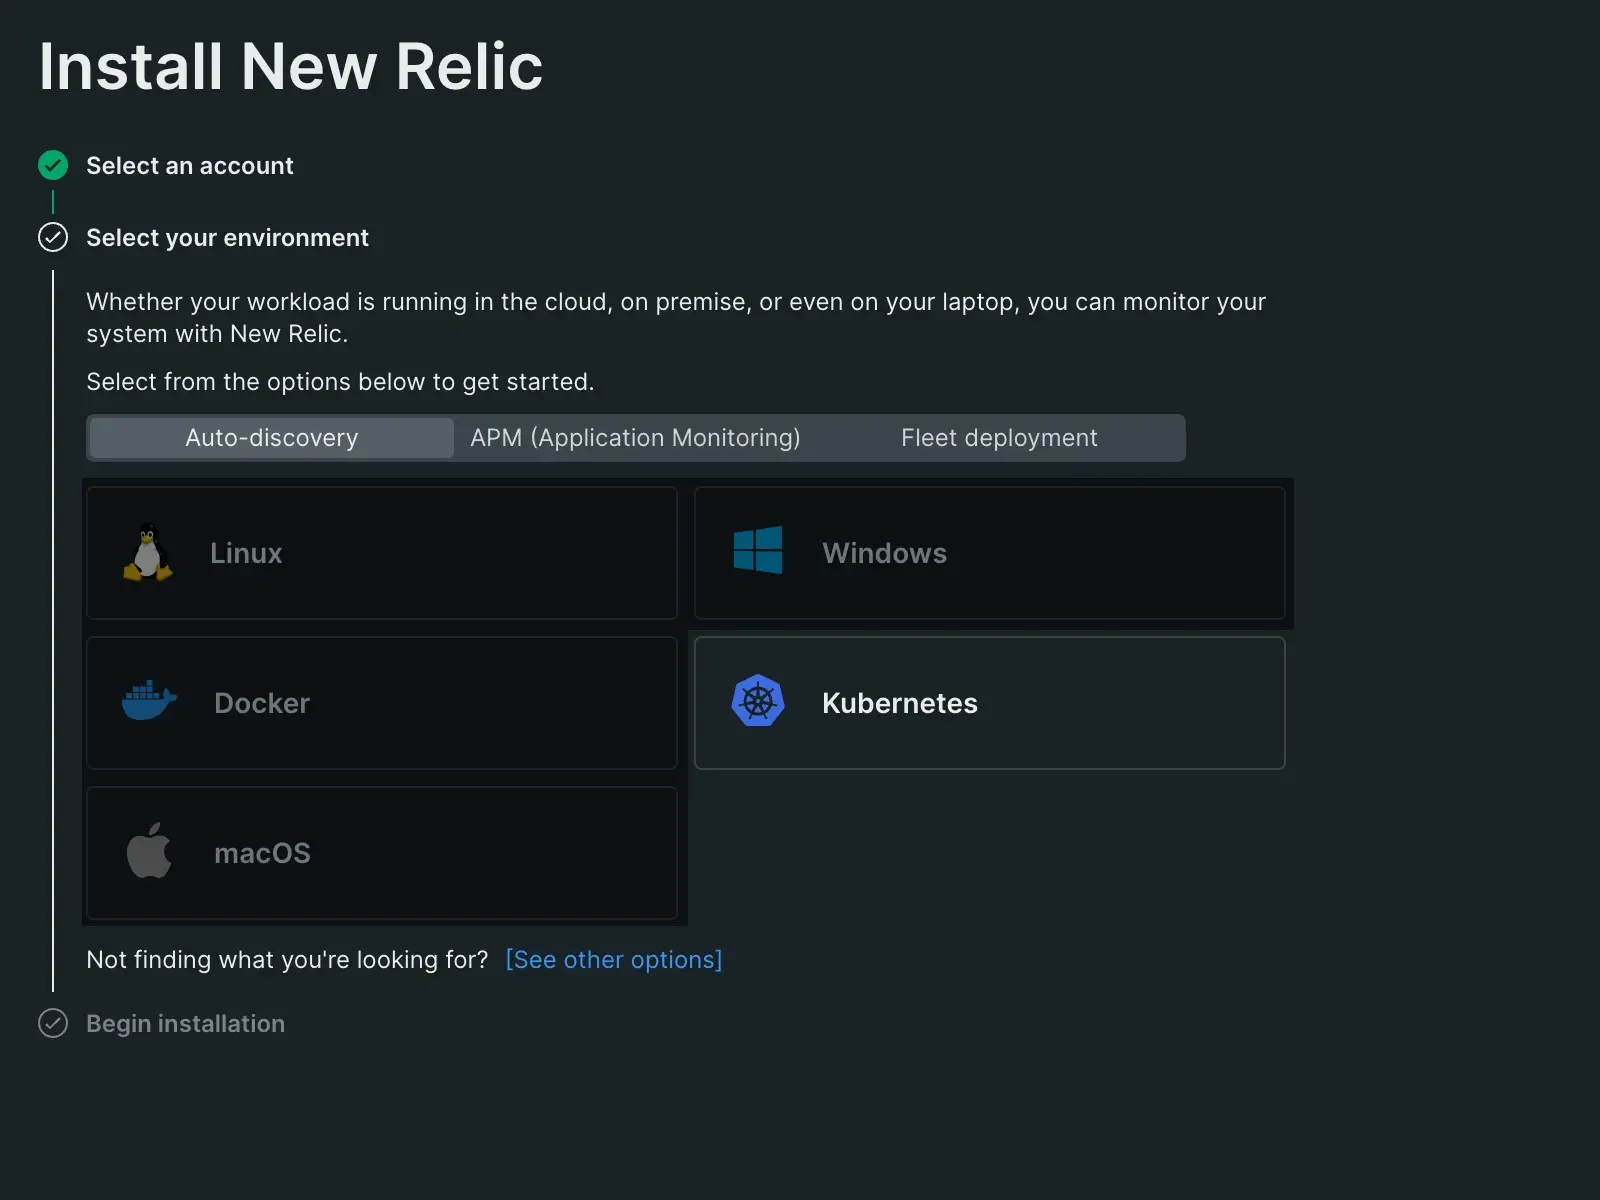
Task: Click the Apple logo icon
Action: [149, 851]
